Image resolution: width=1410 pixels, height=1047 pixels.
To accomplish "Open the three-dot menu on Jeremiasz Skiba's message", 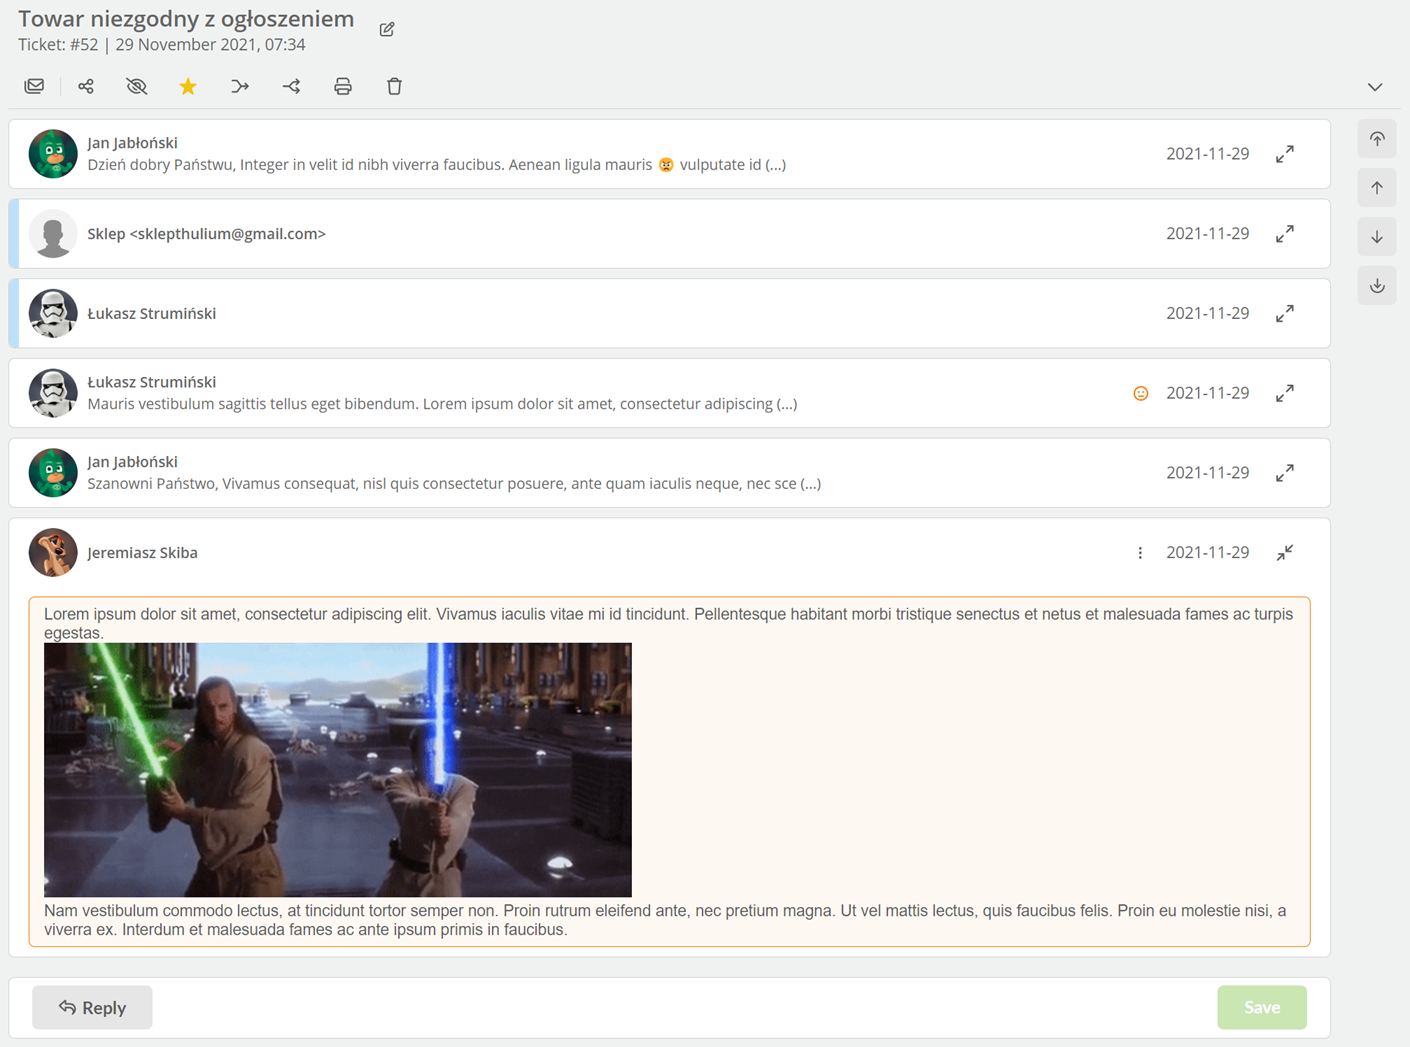I will tap(1140, 553).
